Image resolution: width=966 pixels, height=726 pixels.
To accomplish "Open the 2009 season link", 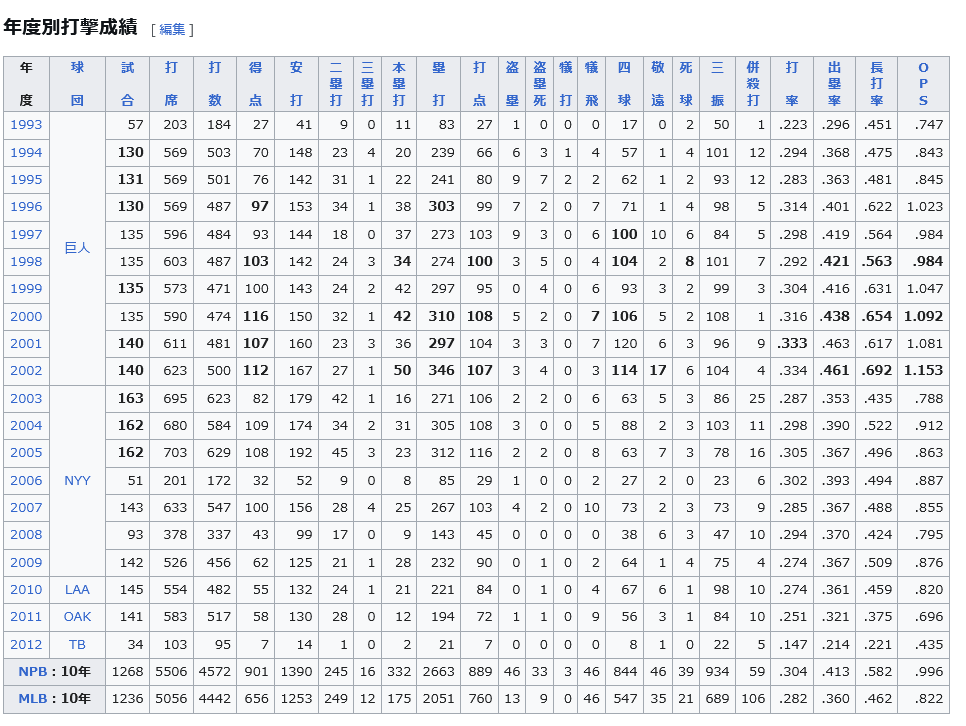I will [26, 563].
